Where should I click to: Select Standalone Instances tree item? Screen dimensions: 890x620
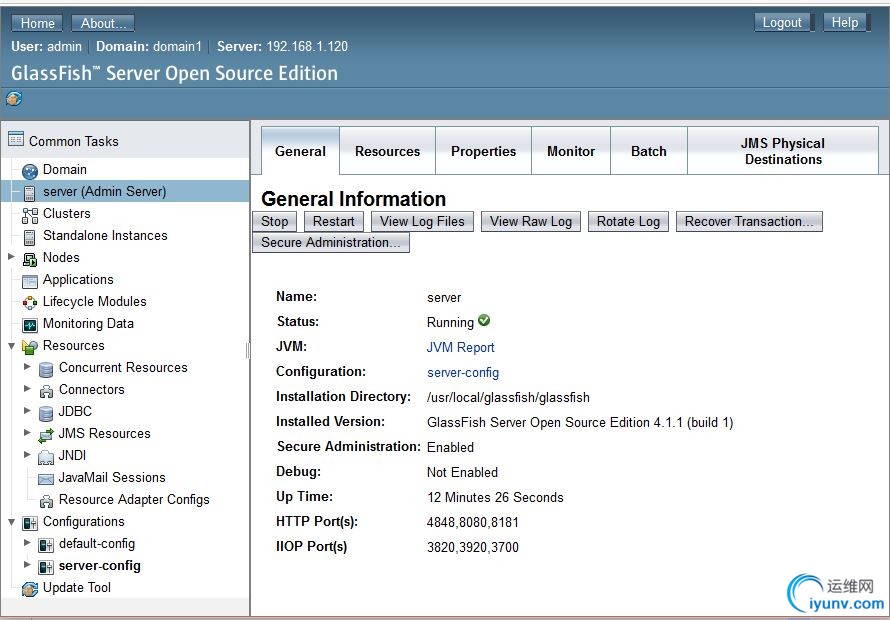point(105,235)
